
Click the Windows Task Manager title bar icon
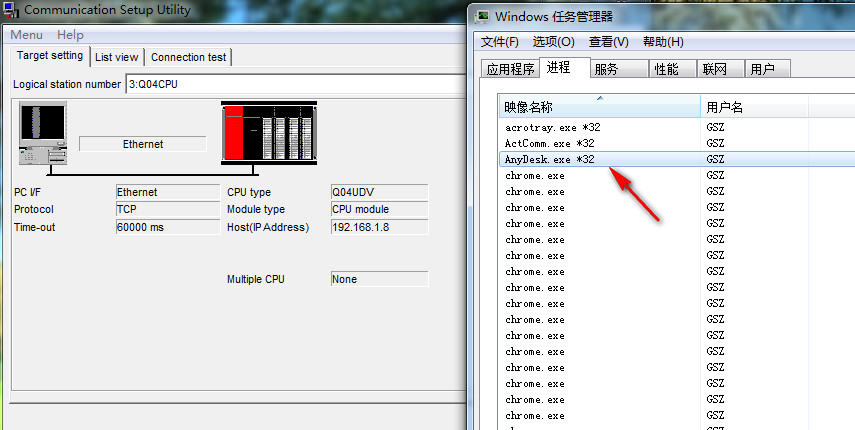482,16
